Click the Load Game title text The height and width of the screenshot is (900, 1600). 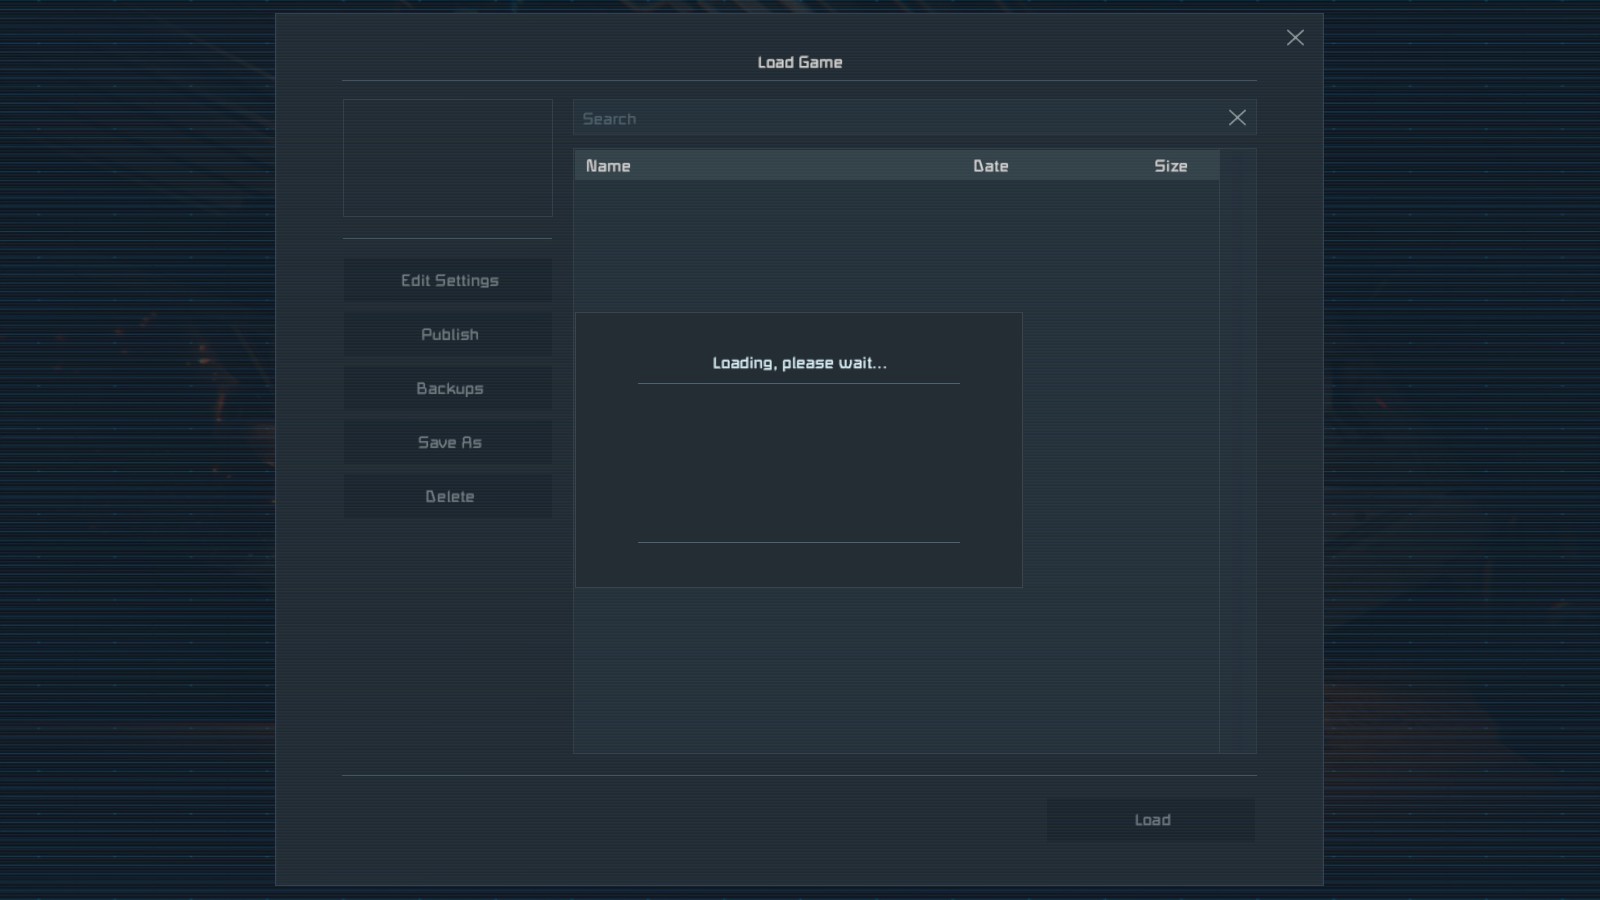(x=799, y=62)
